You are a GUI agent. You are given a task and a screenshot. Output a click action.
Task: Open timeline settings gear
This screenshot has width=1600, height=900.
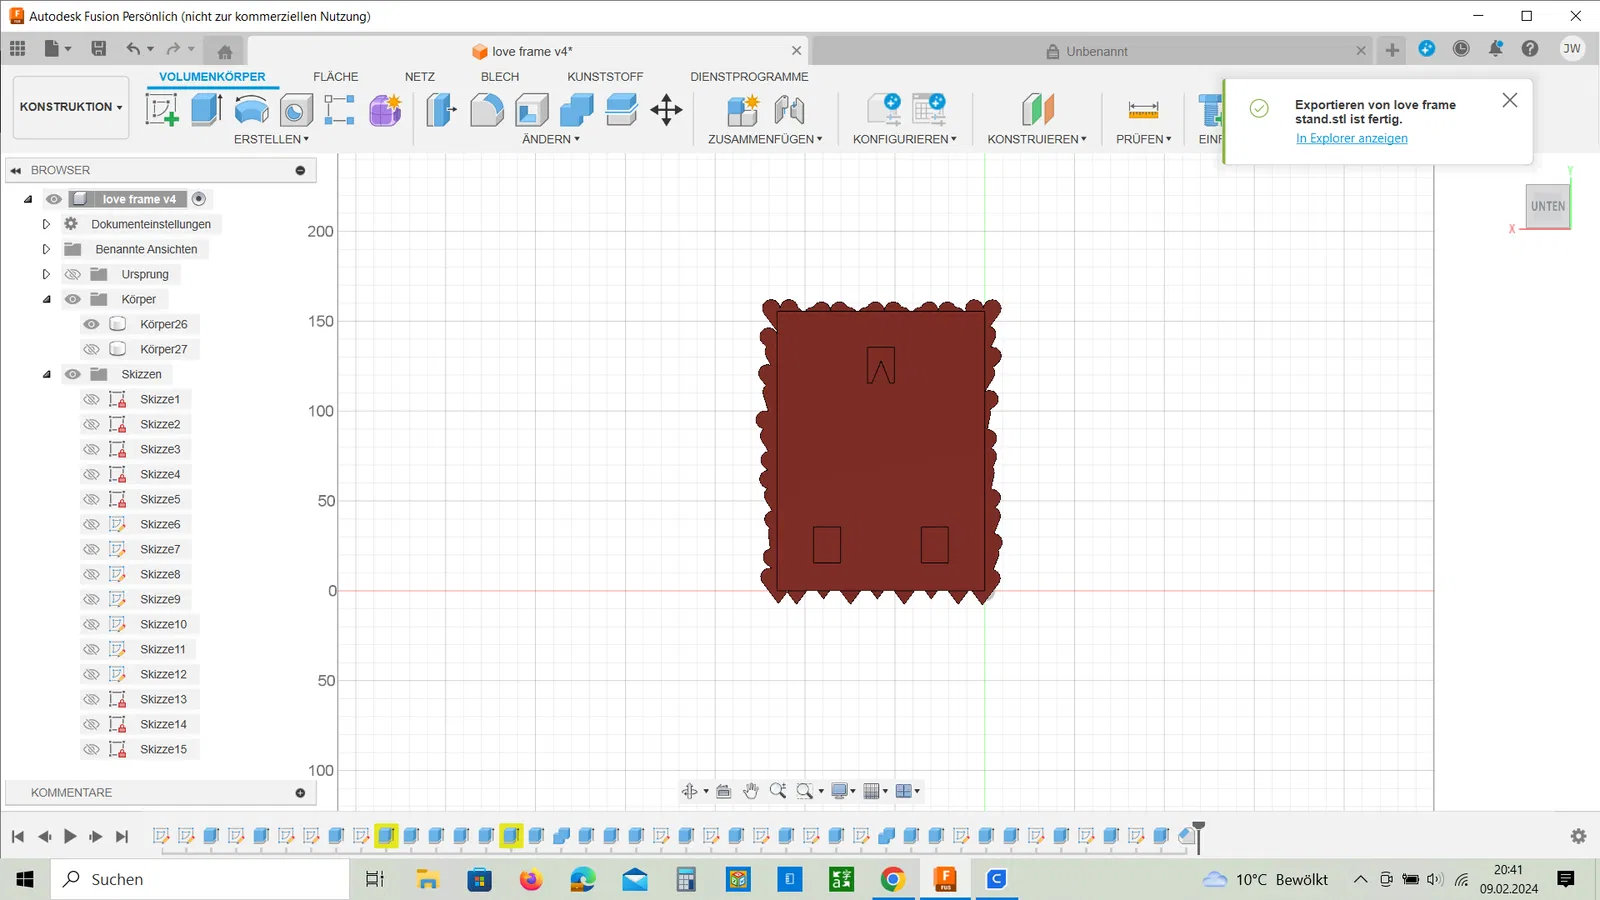point(1578,836)
